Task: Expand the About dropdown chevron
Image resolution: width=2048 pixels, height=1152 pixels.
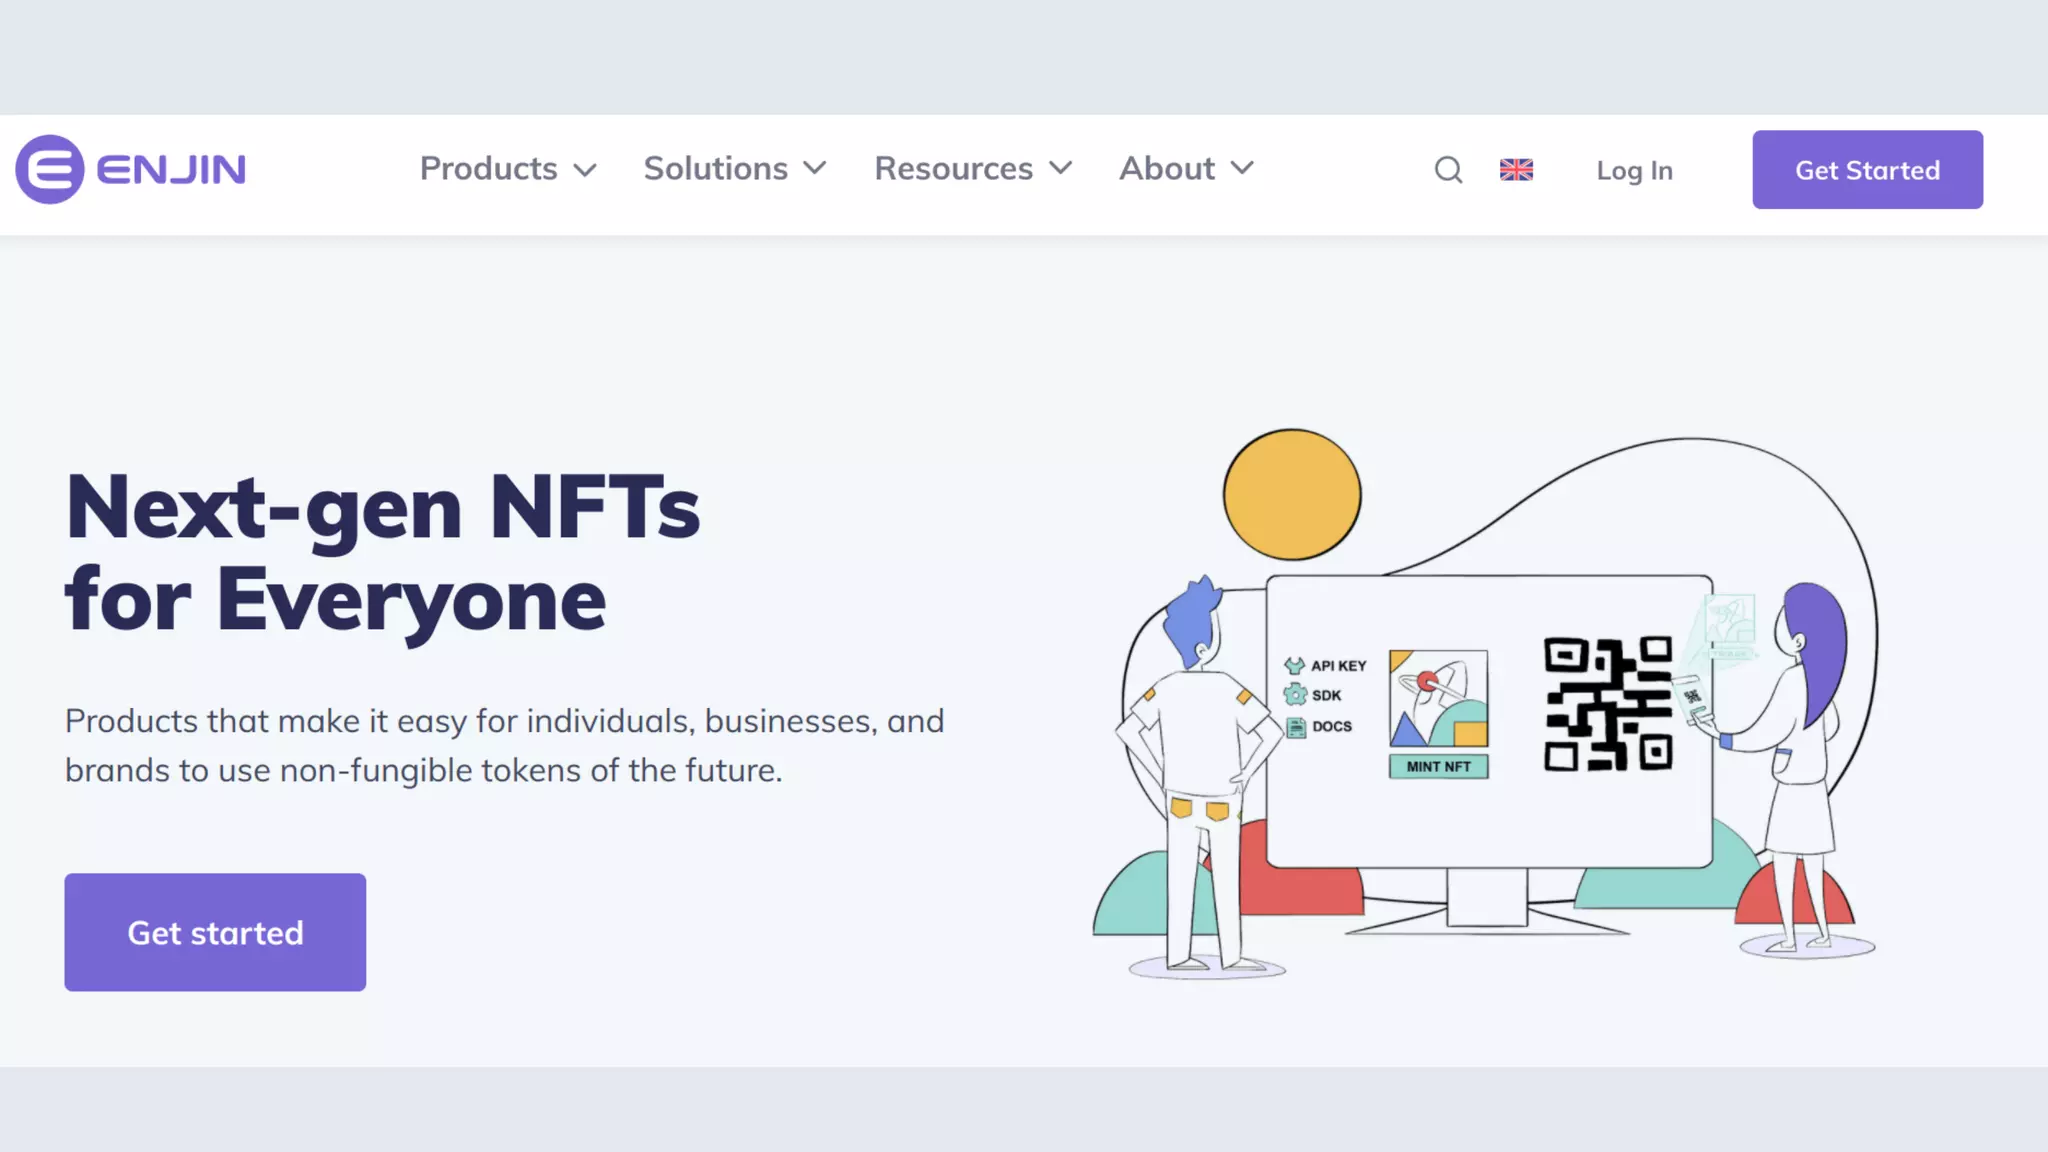Action: [1242, 168]
